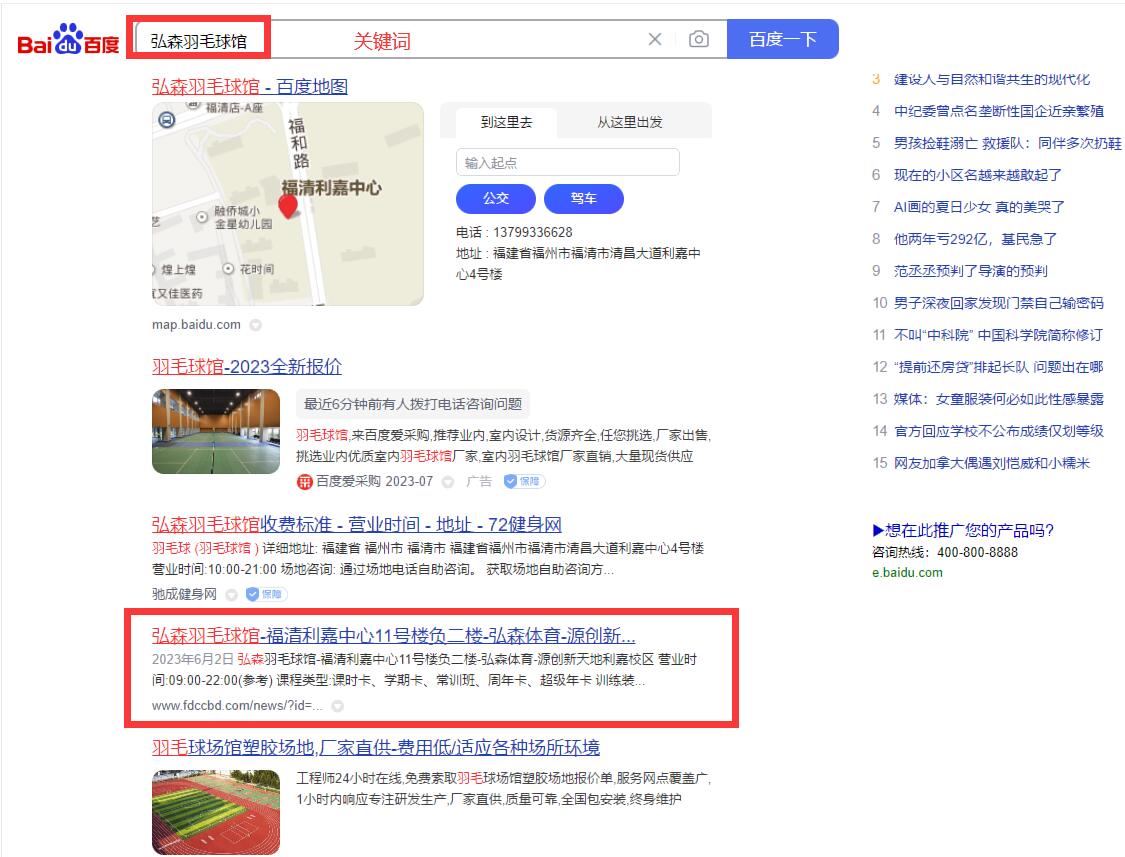1125x857 pixels.
Task: Click the 保障 badge beside 驰成健身网
Action: pyautogui.click(x=266, y=594)
